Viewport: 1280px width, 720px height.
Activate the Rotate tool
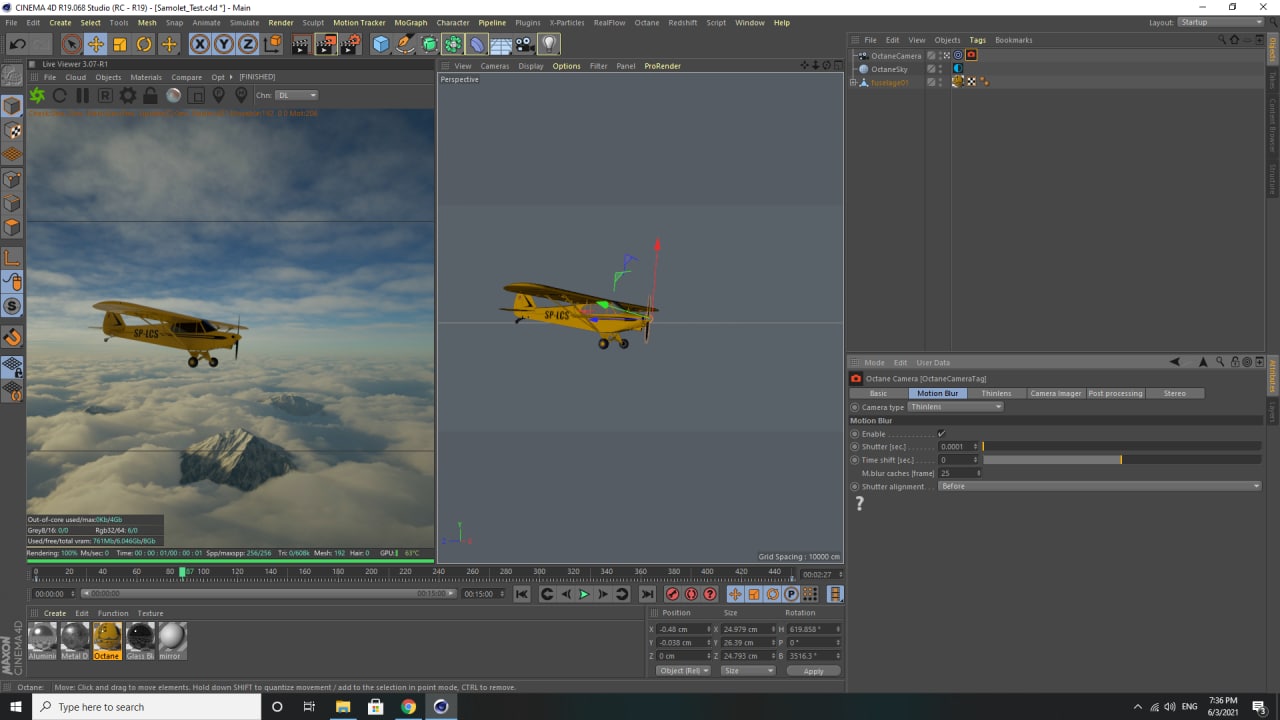pos(144,44)
